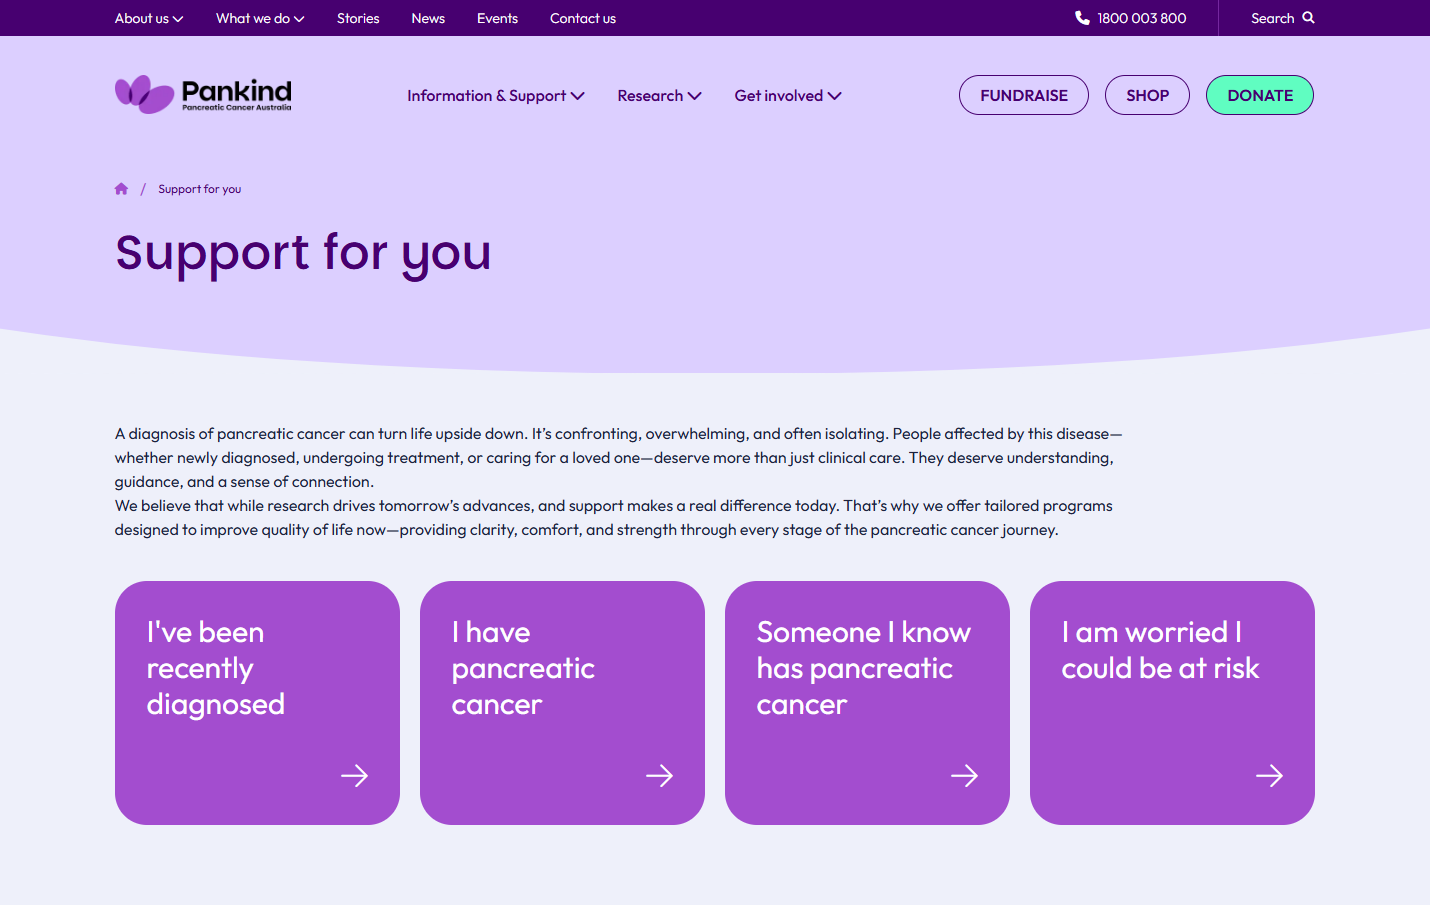Open the News menu item
The image size is (1430, 905).
pyautogui.click(x=428, y=18)
